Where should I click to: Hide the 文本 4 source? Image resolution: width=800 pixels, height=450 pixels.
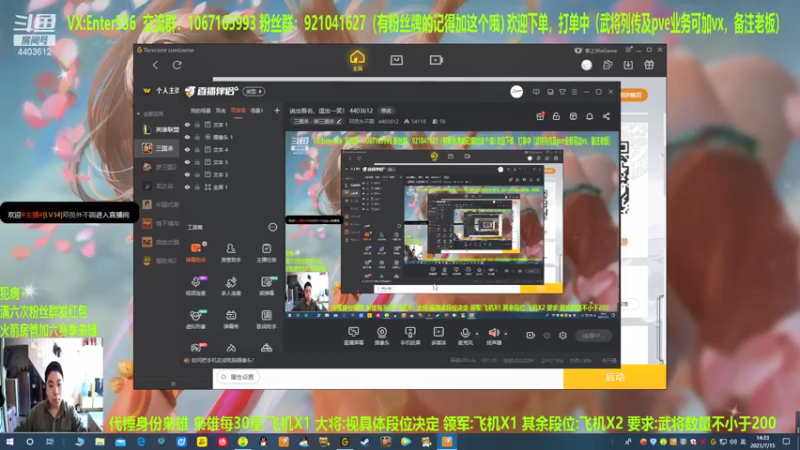pos(187,149)
